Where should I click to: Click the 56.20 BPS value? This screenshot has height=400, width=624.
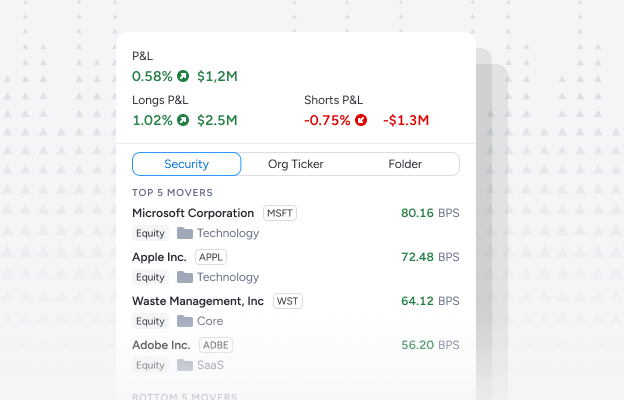pos(430,345)
